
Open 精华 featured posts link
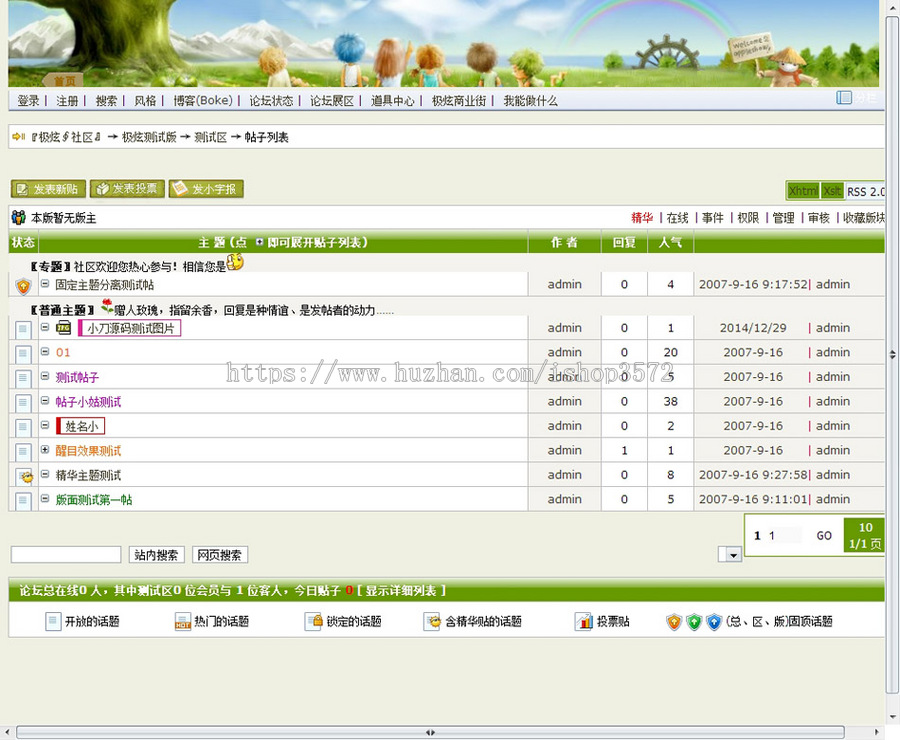642,218
